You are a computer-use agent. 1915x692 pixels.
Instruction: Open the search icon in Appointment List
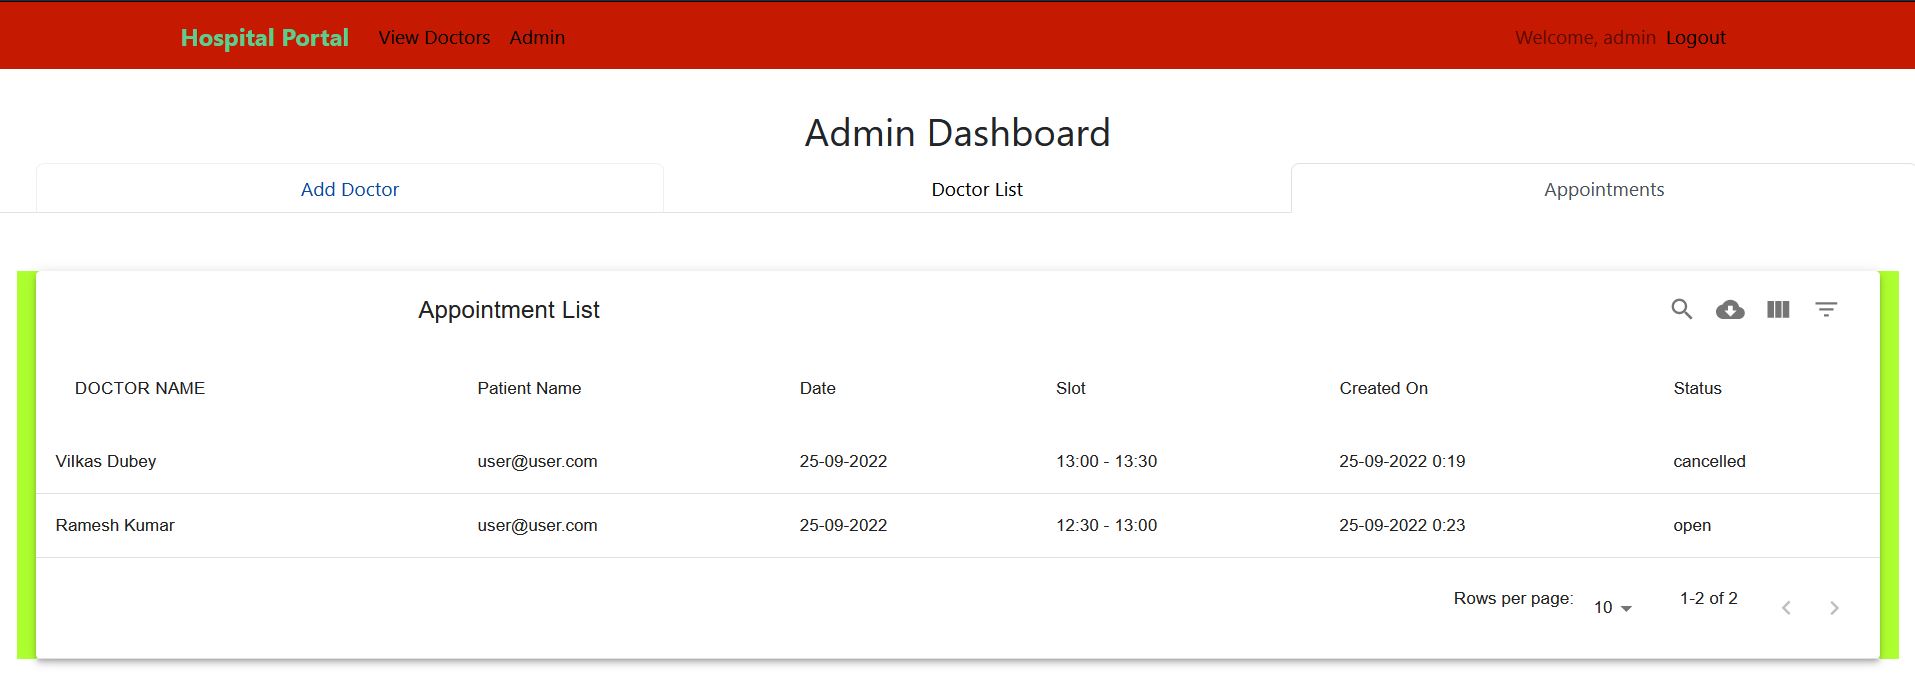click(1682, 310)
